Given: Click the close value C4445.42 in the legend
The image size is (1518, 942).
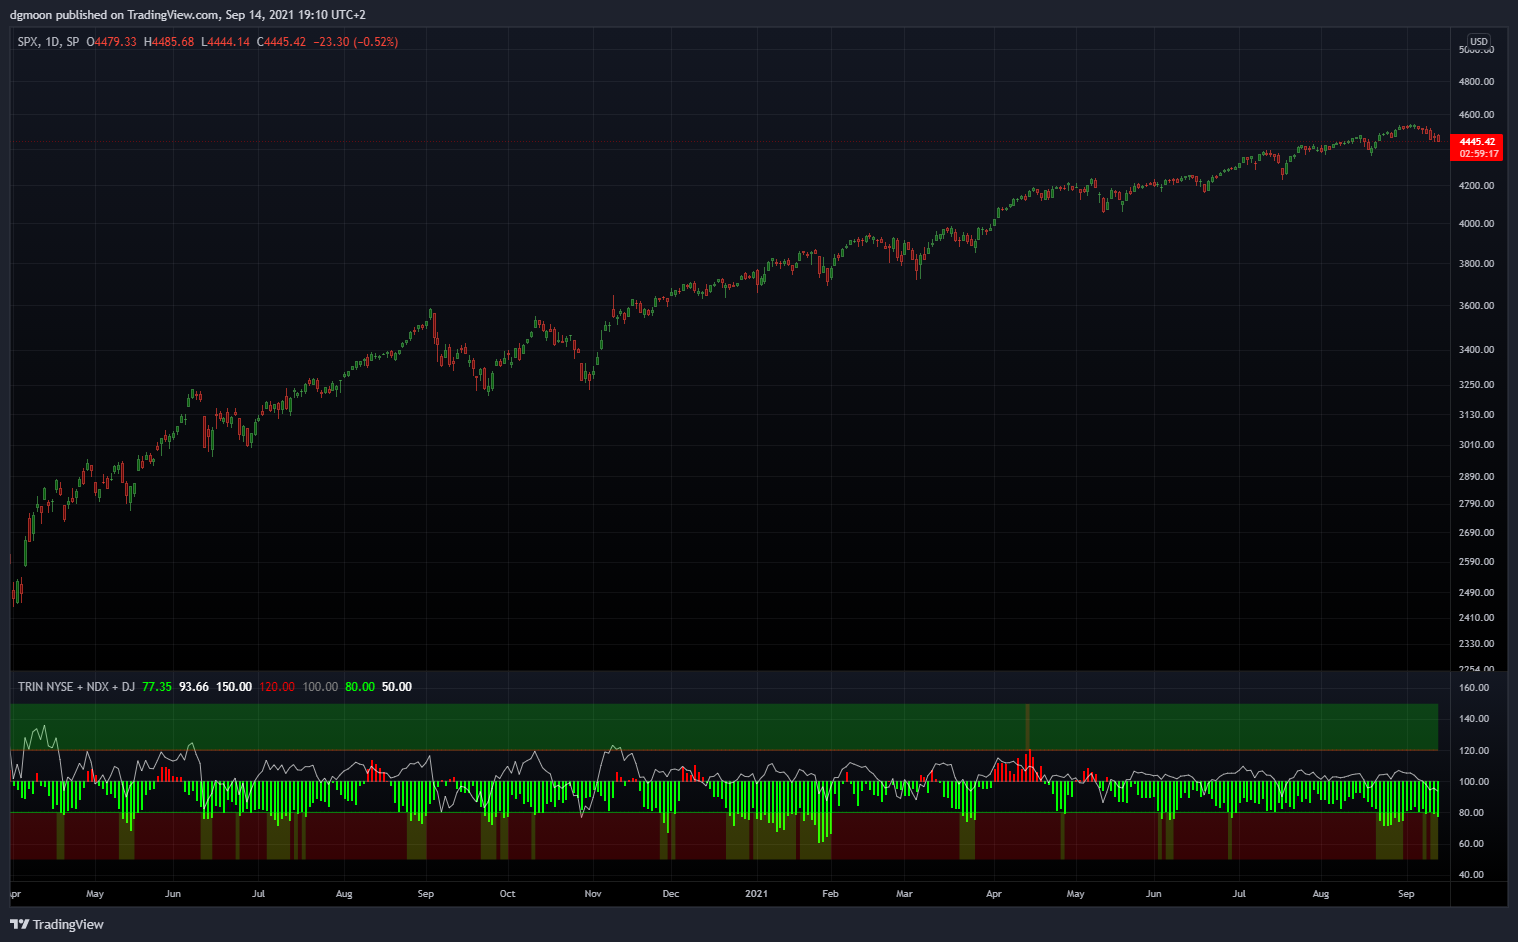Looking at the screenshot, I should point(281,42).
